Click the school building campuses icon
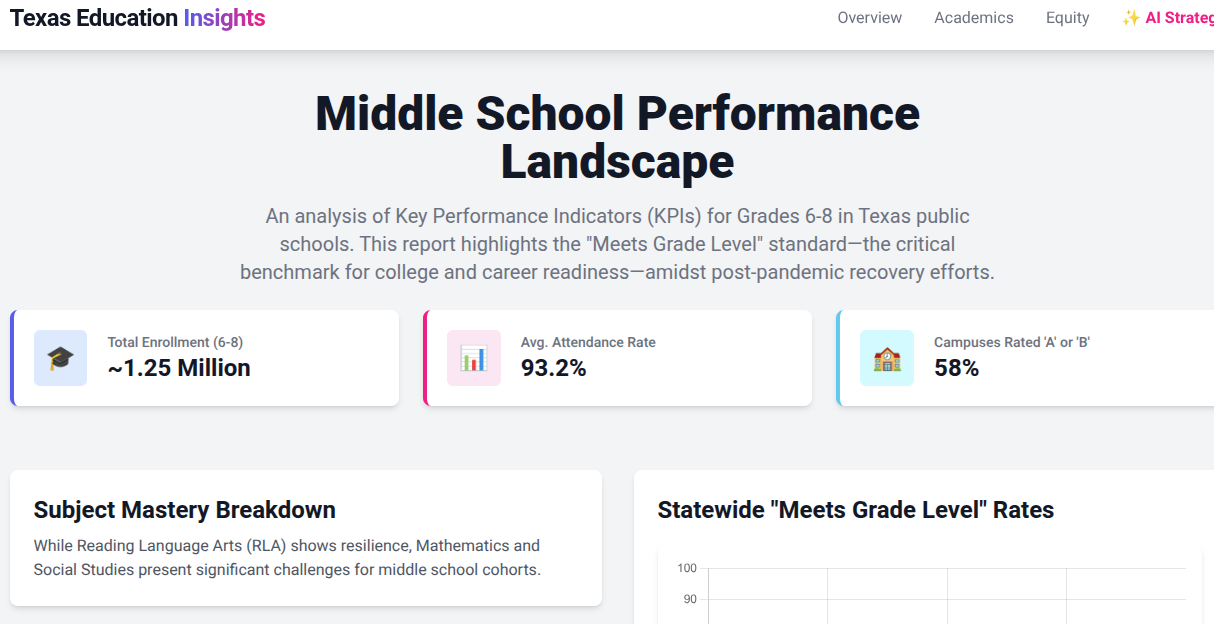Viewport: 1214px width, 624px height. (x=886, y=358)
